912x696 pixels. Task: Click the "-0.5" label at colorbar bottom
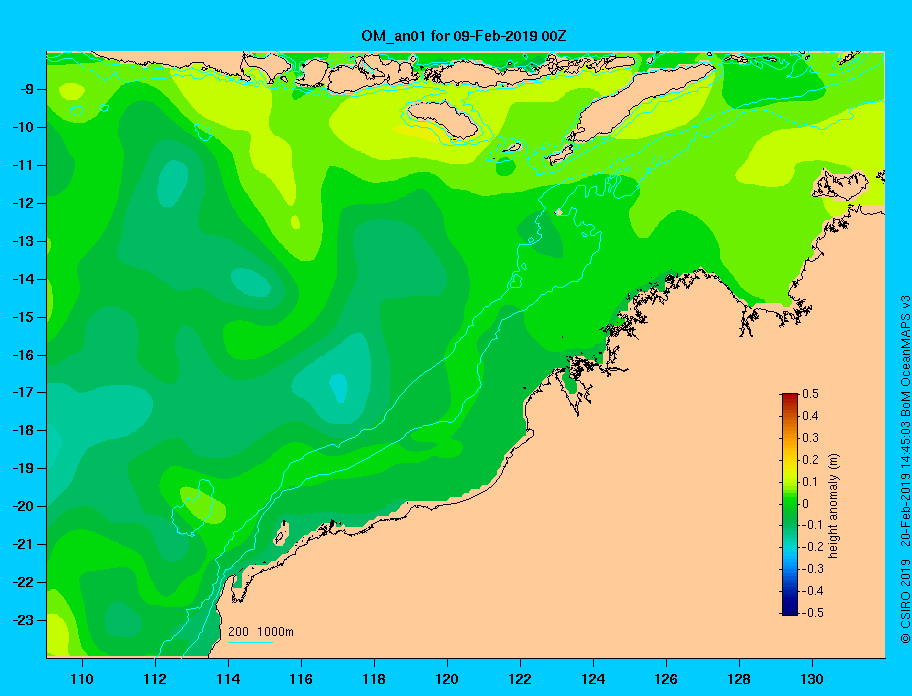coord(813,613)
